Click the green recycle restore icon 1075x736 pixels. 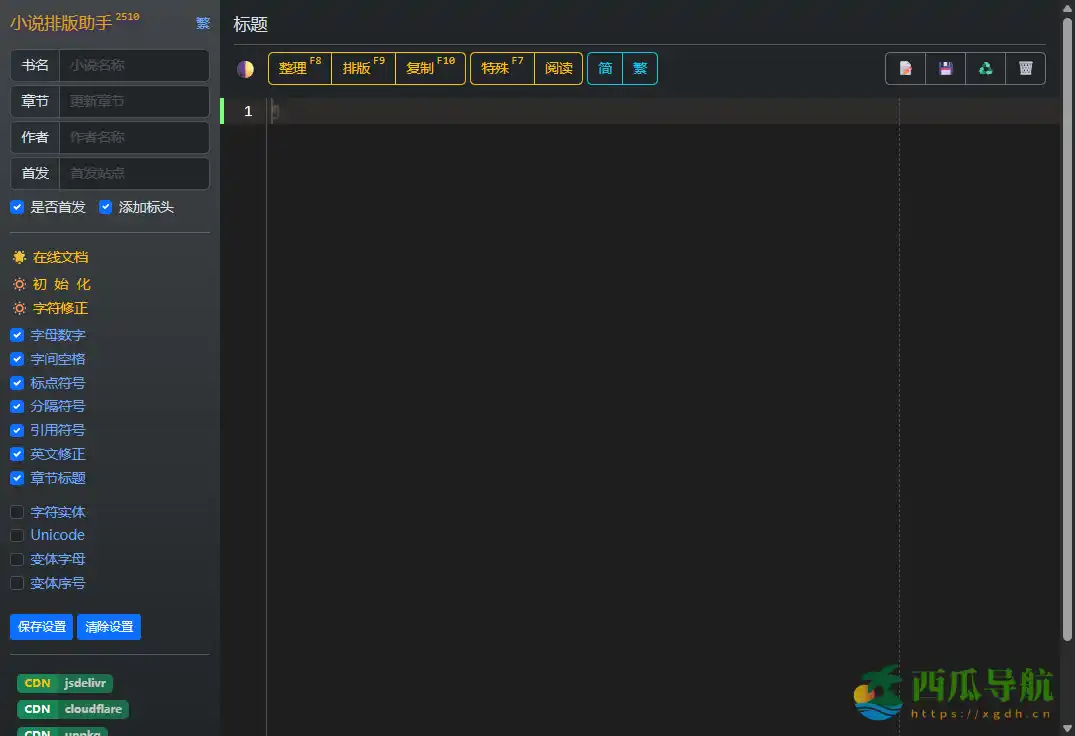(985, 69)
